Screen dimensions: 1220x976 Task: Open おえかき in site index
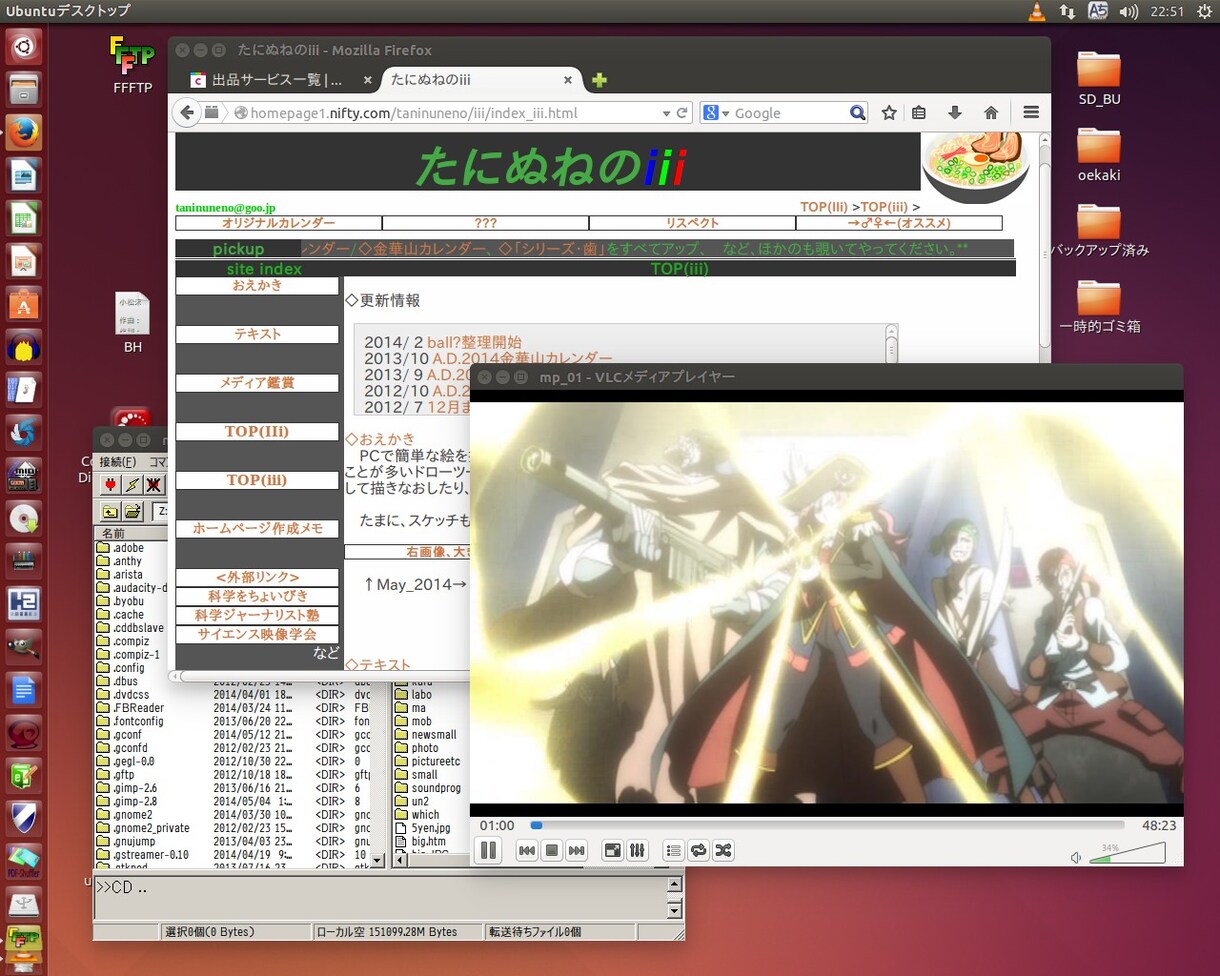coord(257,286)
